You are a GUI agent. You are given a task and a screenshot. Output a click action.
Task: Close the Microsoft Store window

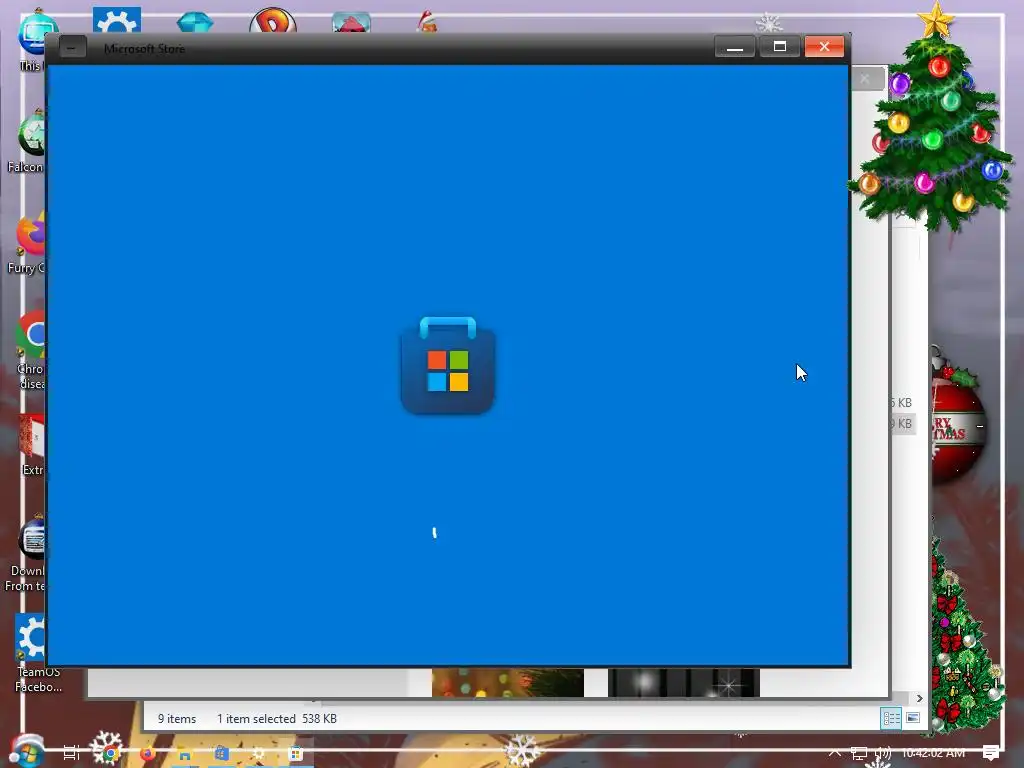[824, 47]
